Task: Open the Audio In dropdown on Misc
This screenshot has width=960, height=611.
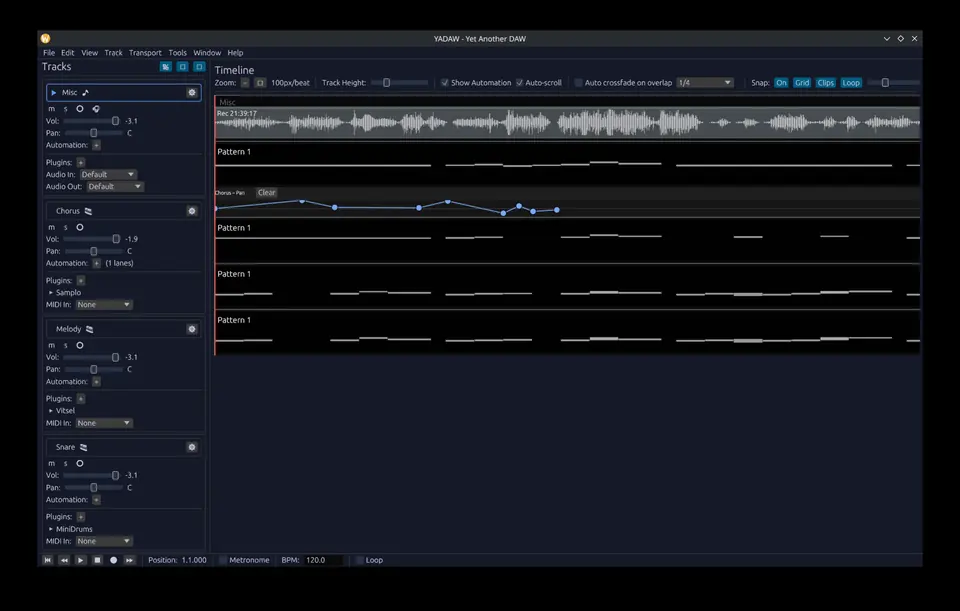Action: point(108,174)
